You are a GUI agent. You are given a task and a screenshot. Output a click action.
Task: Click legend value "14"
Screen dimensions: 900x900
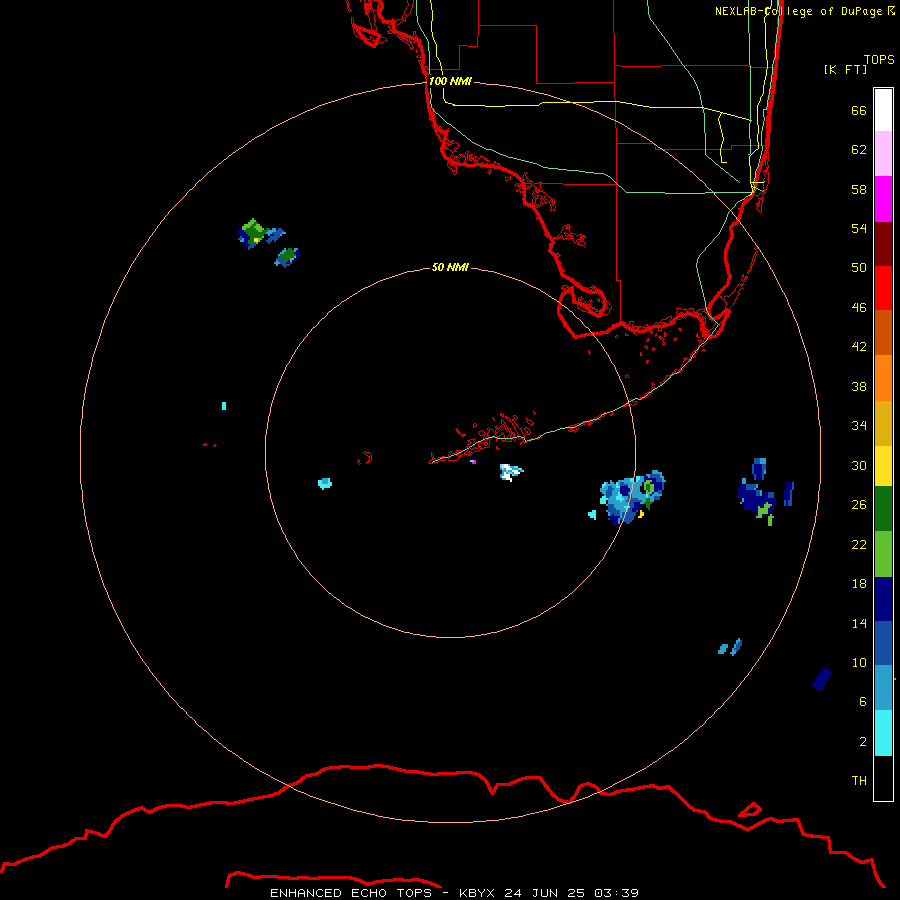(x=859, y=623)
